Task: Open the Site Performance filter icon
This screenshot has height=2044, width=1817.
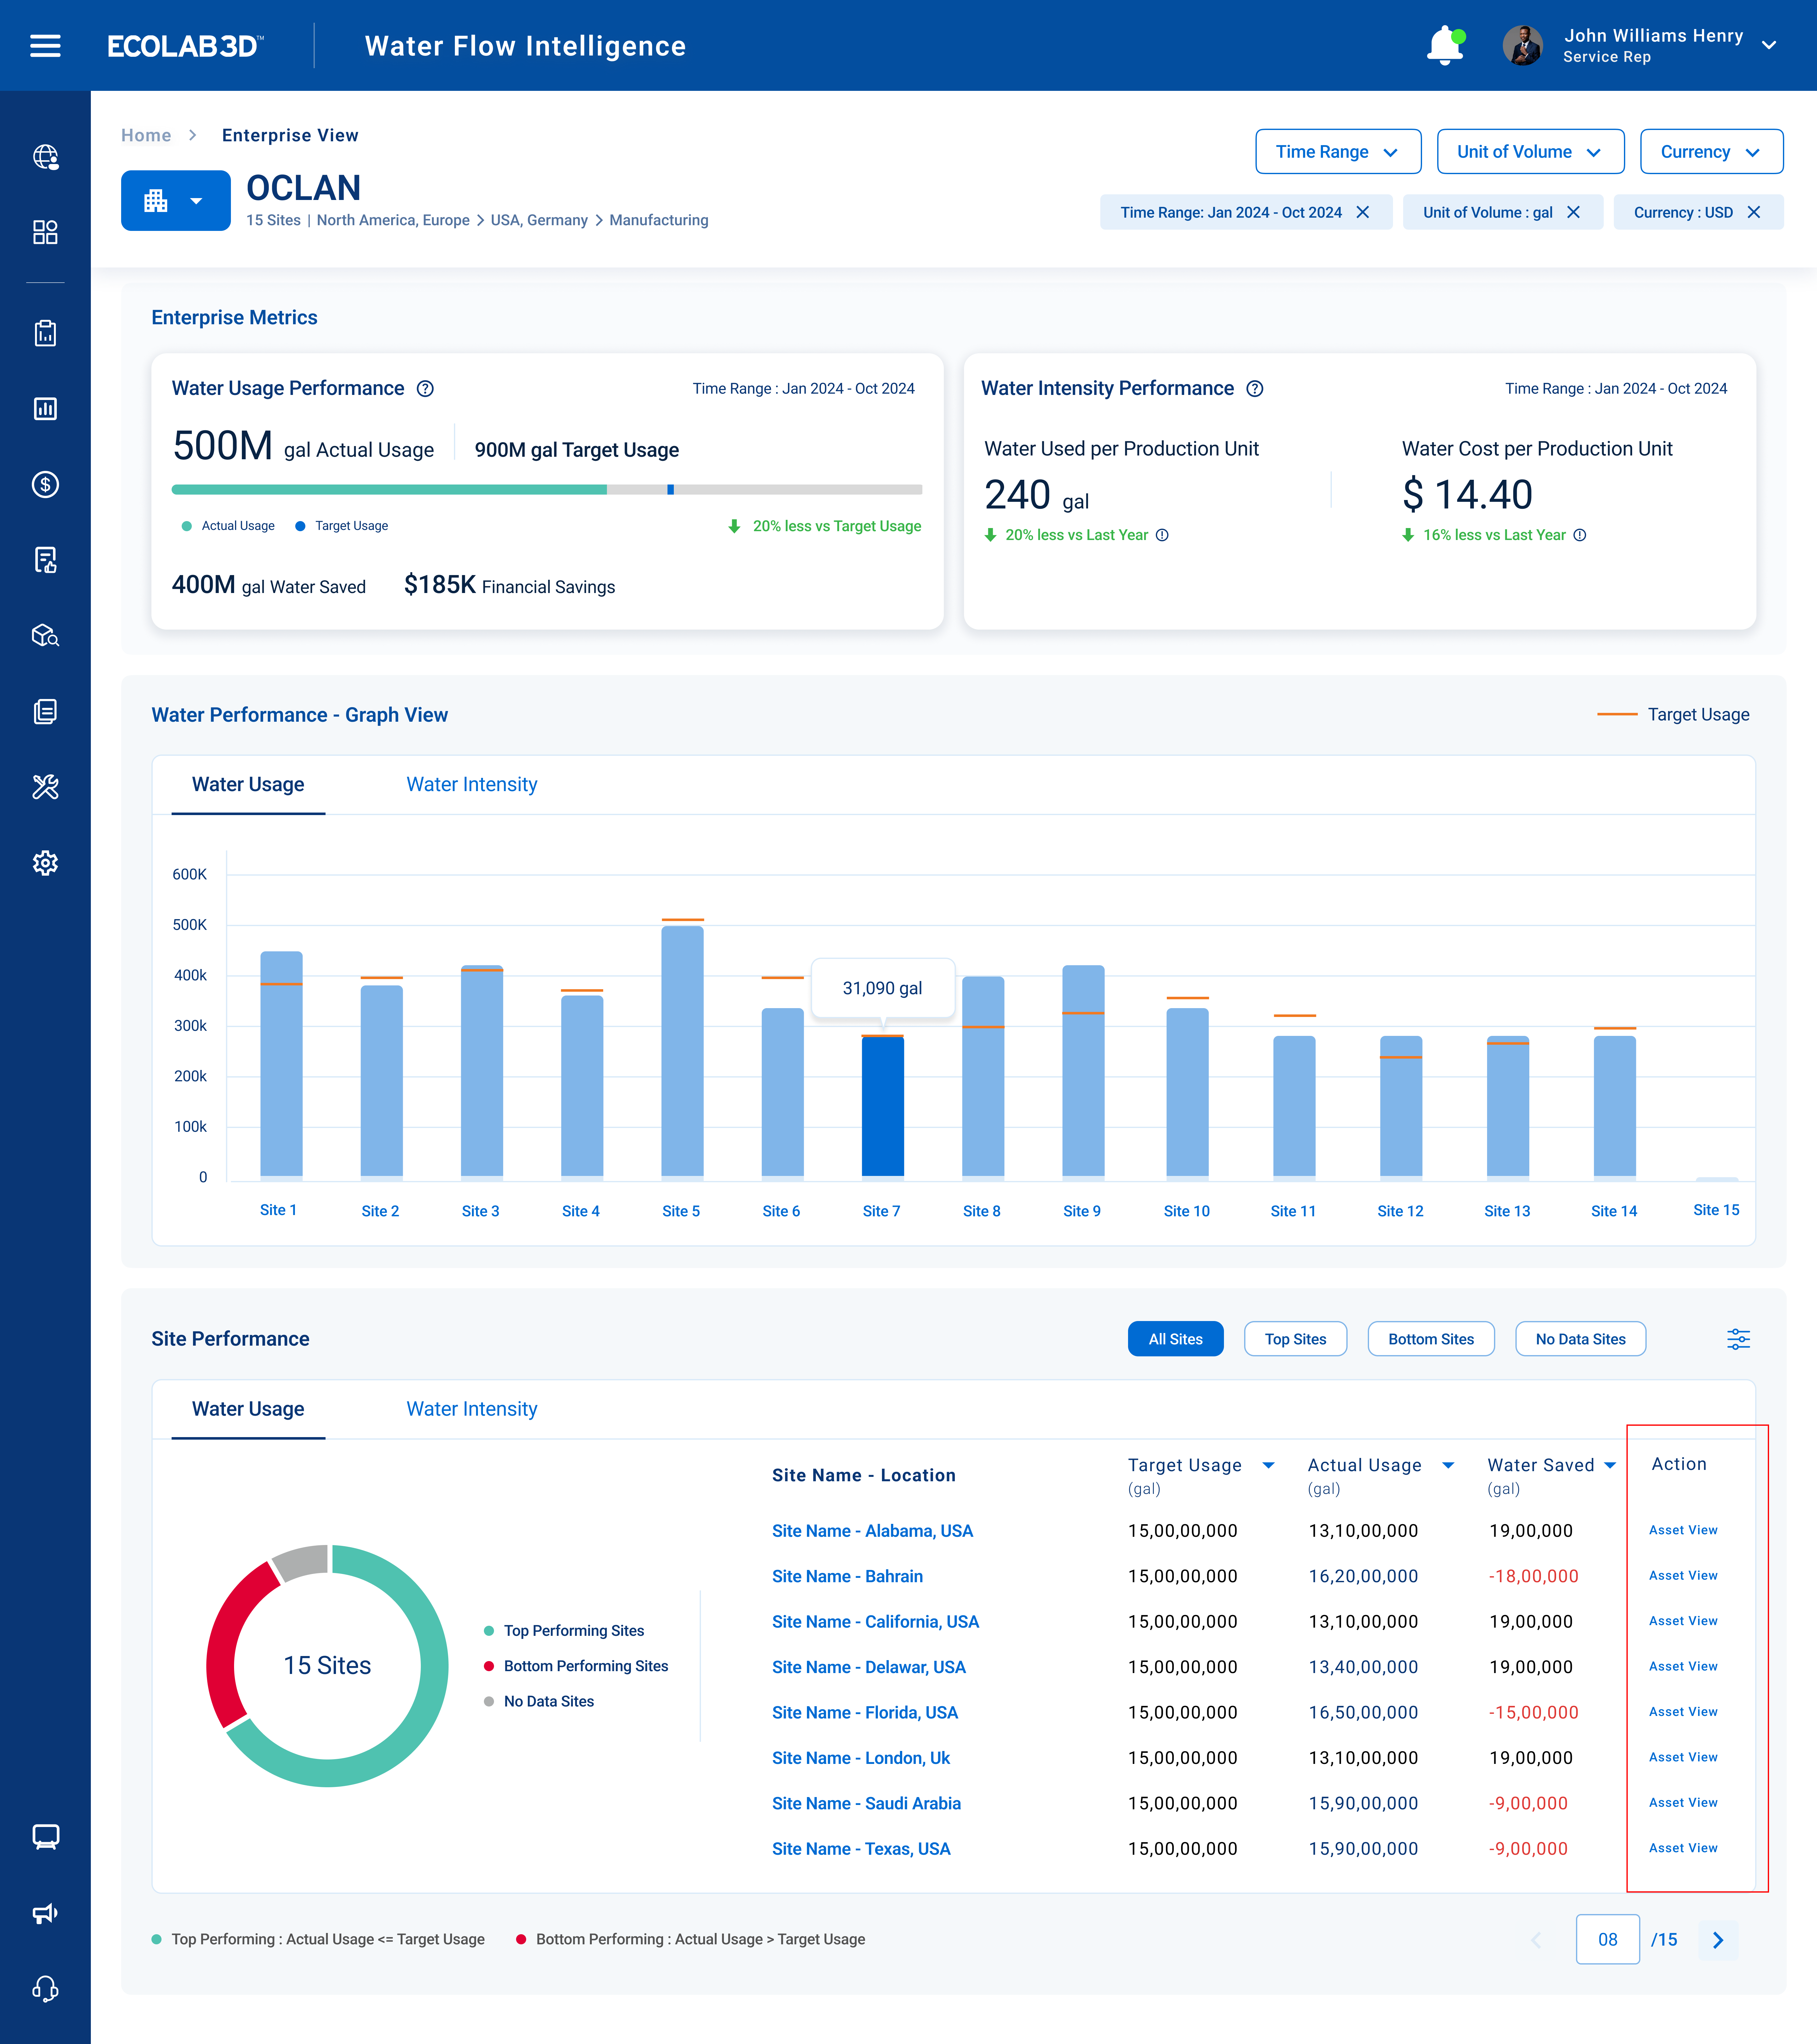Action: pos(1739,1339)
